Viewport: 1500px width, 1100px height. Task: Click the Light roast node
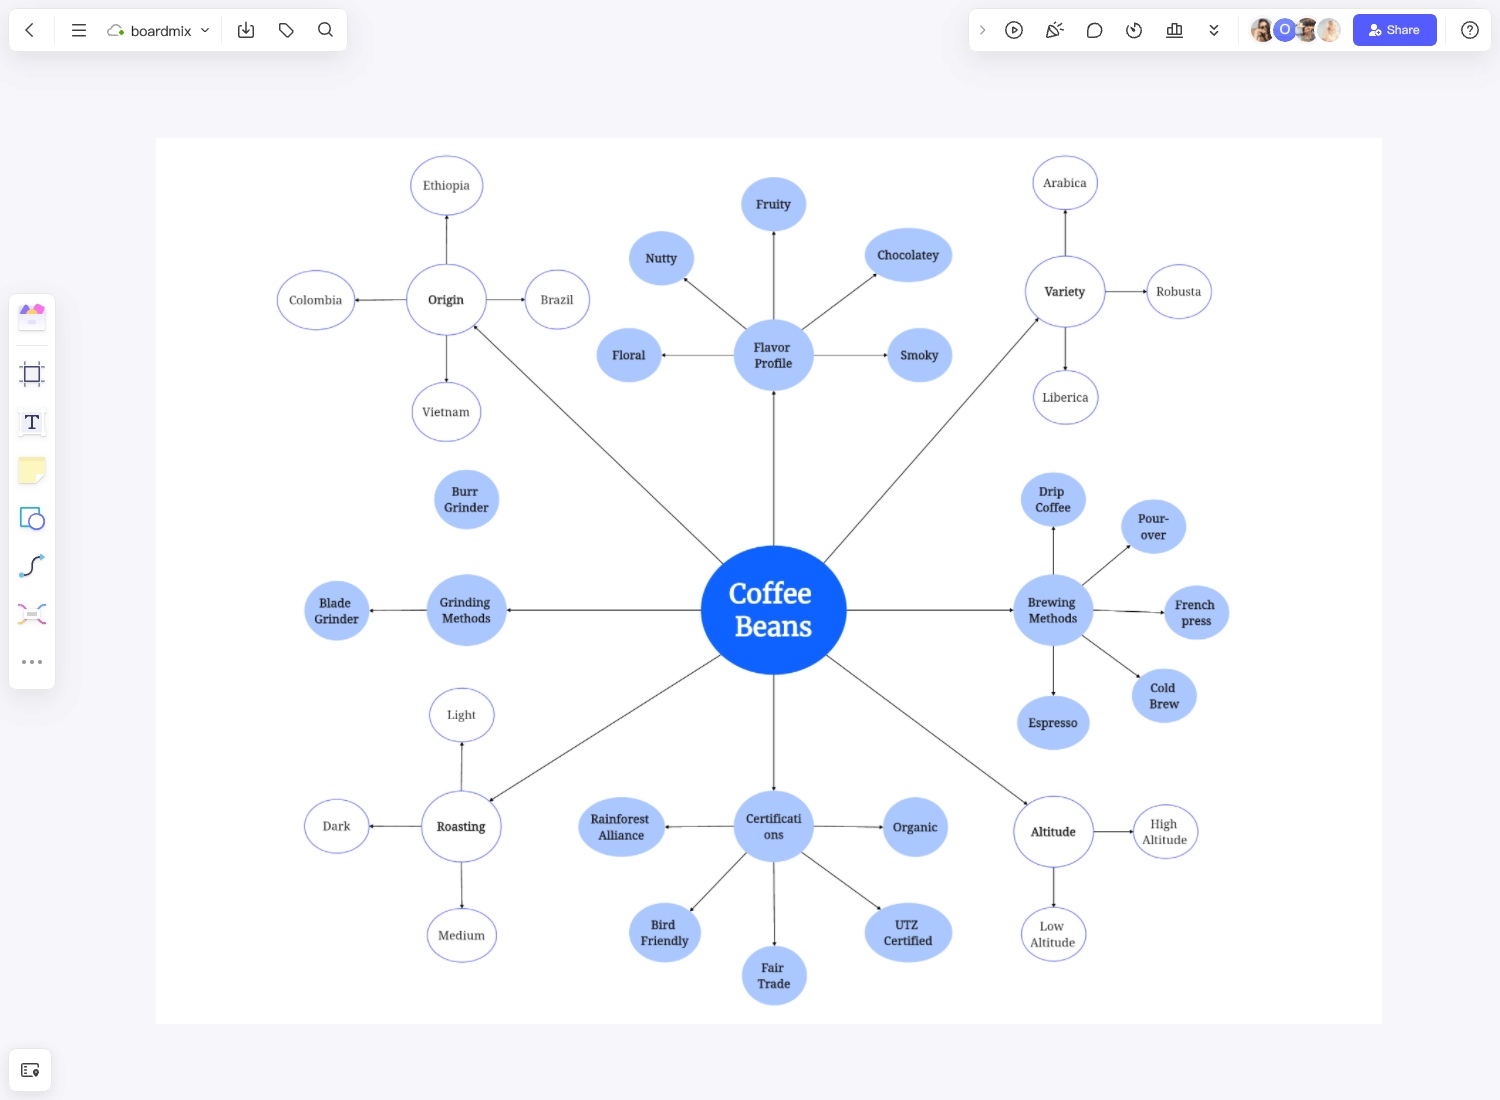[x=461, y=715]
